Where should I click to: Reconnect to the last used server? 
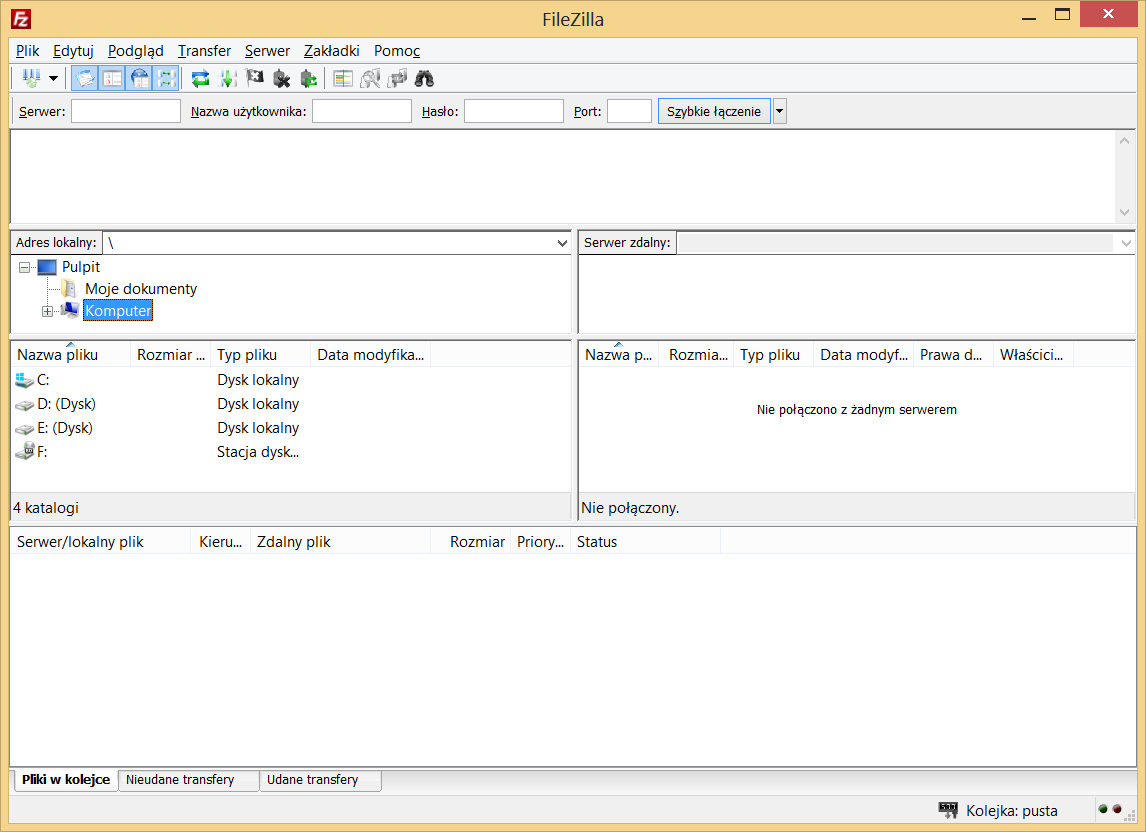point(308,78)
